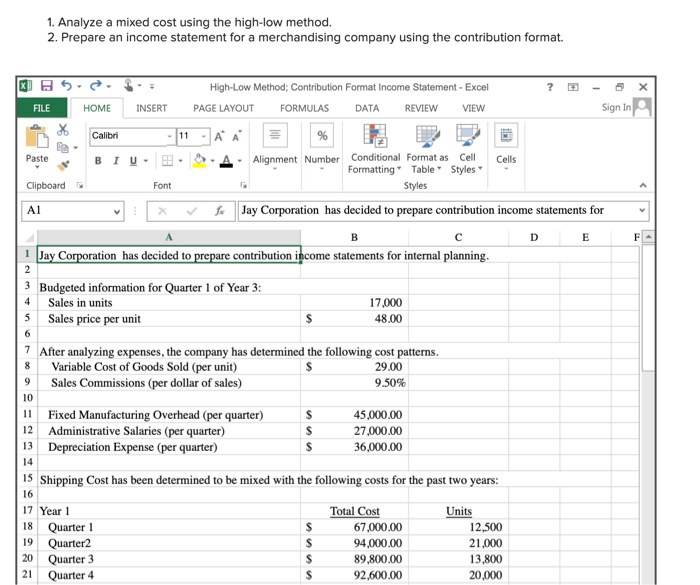Click the Format as Table icon

click(x=428, y=135)
